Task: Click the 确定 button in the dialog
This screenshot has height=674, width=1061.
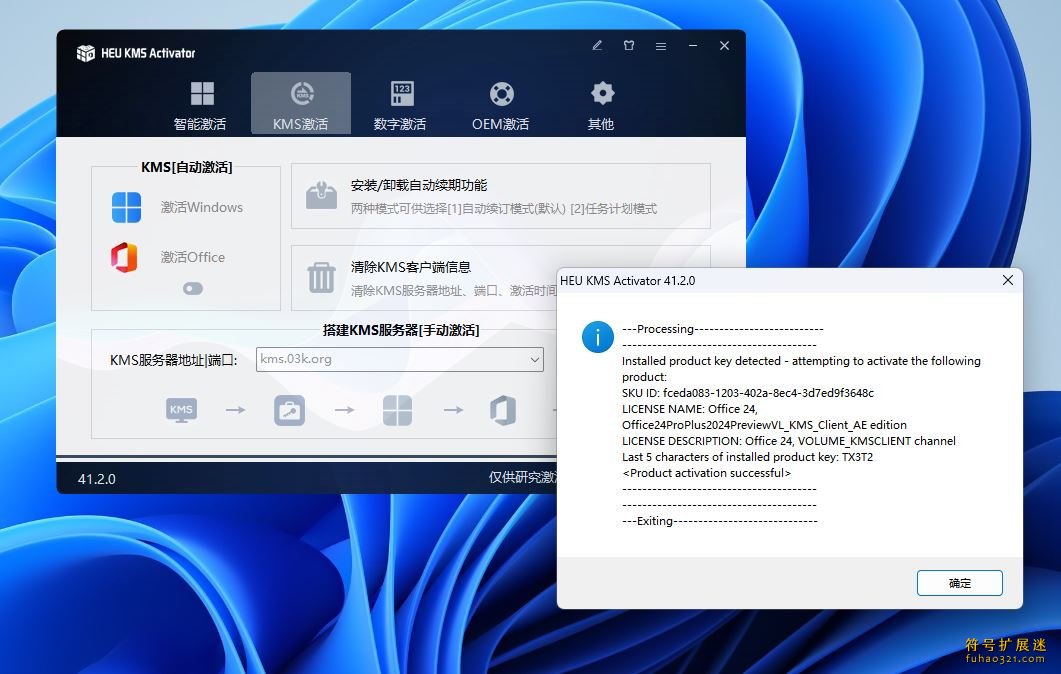Action: (x=959, y=583)
